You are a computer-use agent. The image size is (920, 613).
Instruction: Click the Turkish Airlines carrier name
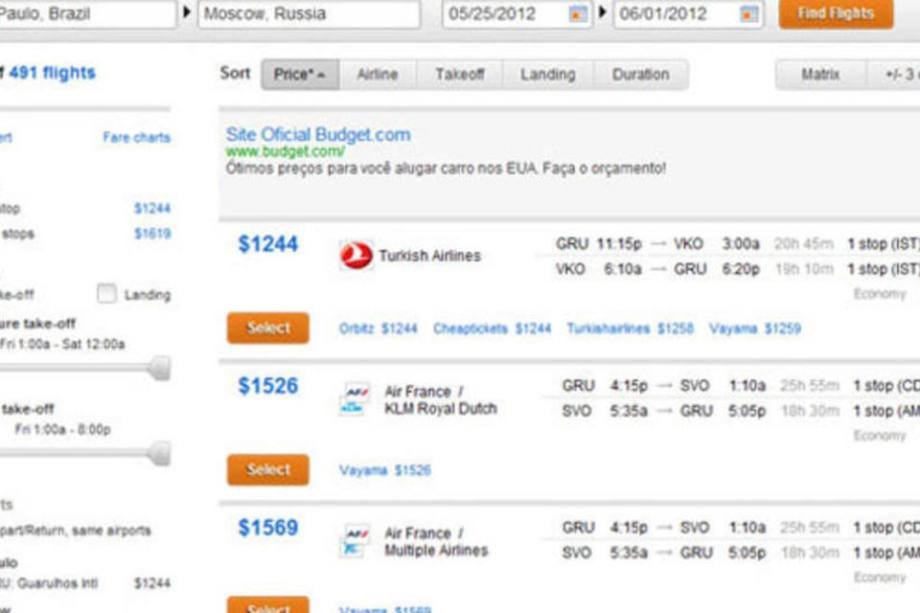click(429, 256)
